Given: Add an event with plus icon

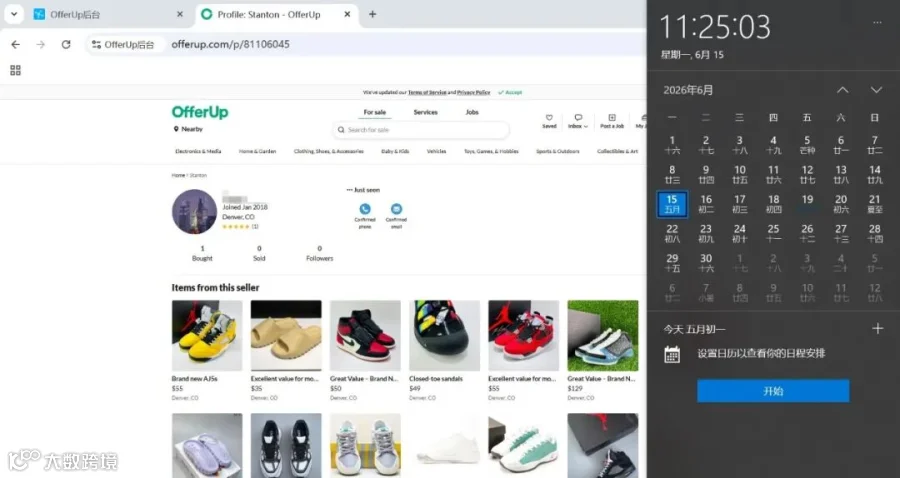Looking at the screenshot, I should point(878,328).
